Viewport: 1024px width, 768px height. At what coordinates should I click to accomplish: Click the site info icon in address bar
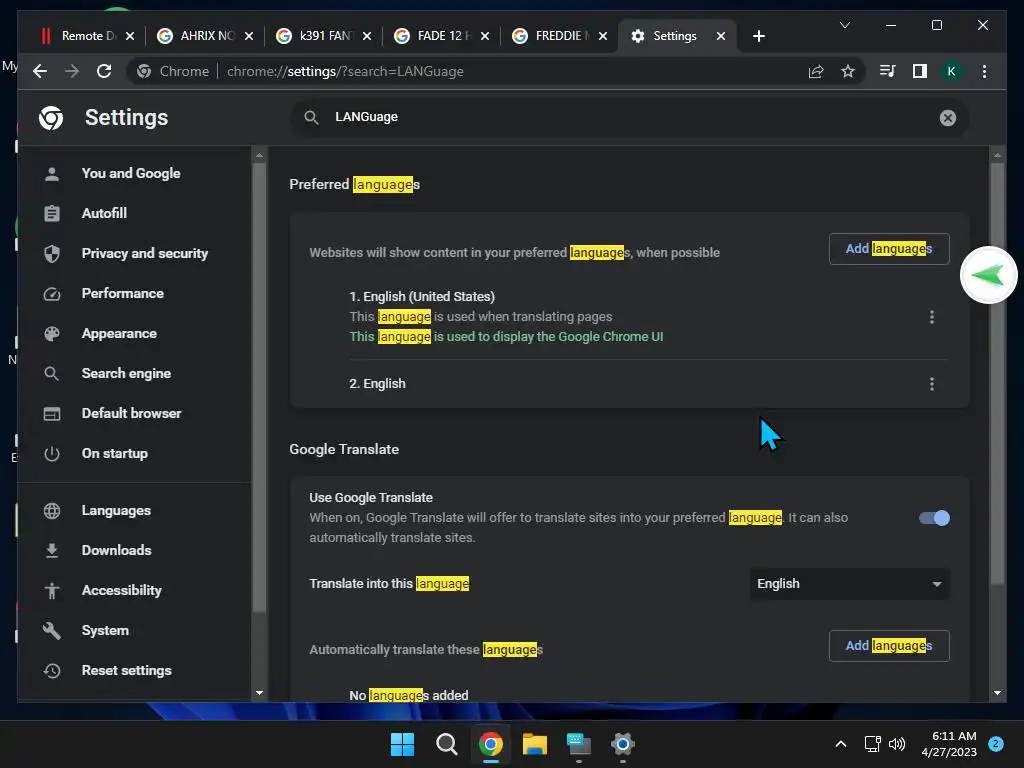pos(144,71)
